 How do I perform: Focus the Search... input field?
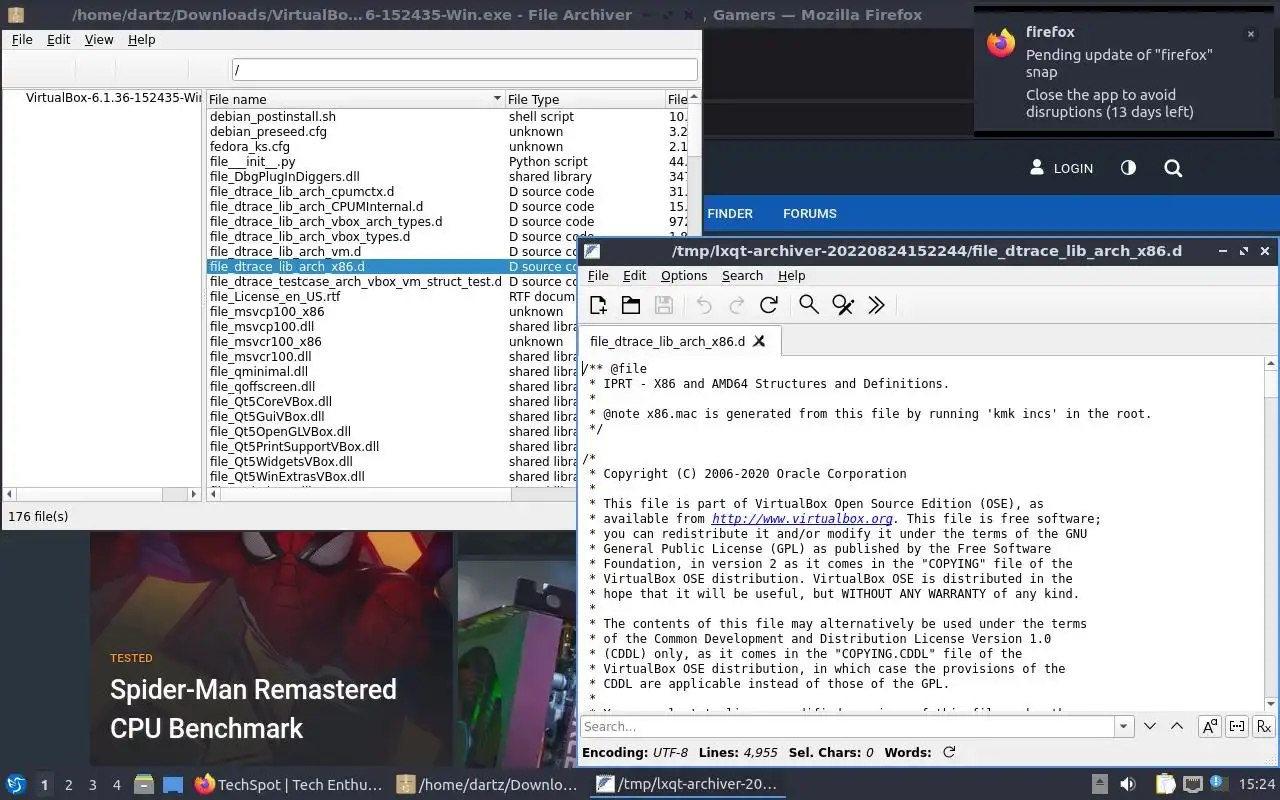pos(848,726)
